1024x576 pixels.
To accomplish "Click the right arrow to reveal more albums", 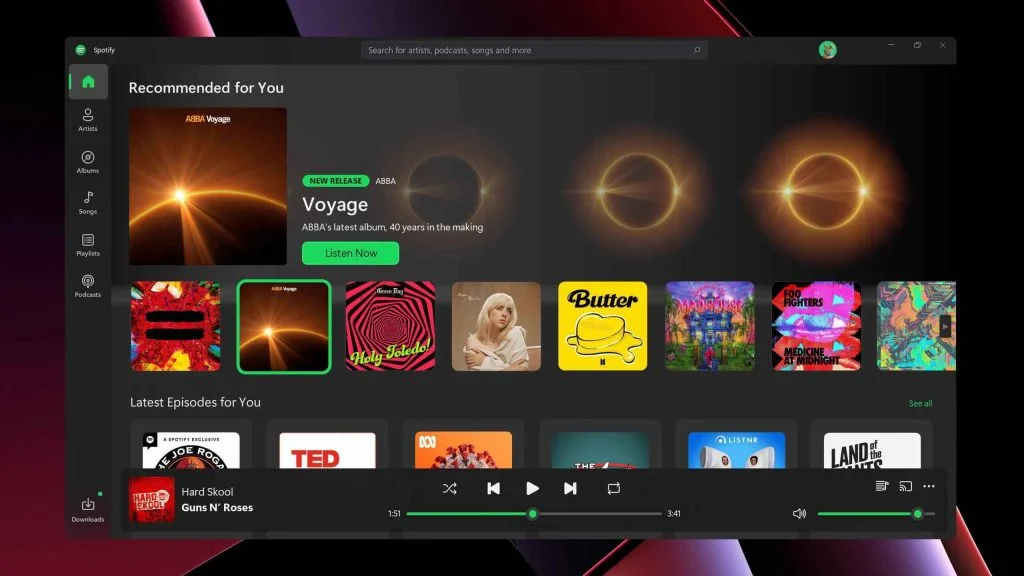I will (944, 326).
